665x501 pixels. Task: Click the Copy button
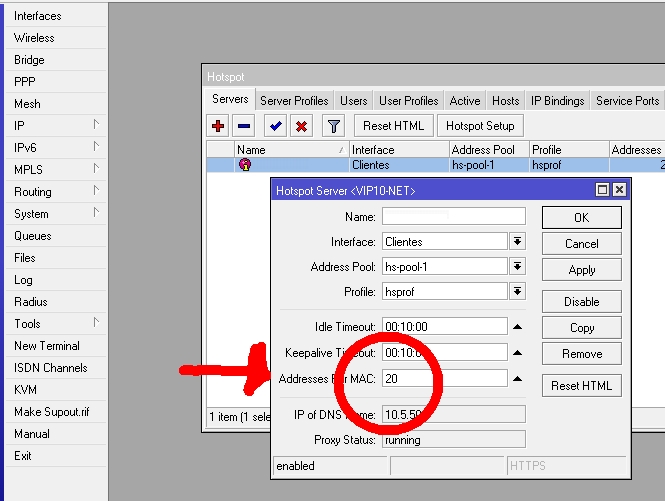[581, 327]
